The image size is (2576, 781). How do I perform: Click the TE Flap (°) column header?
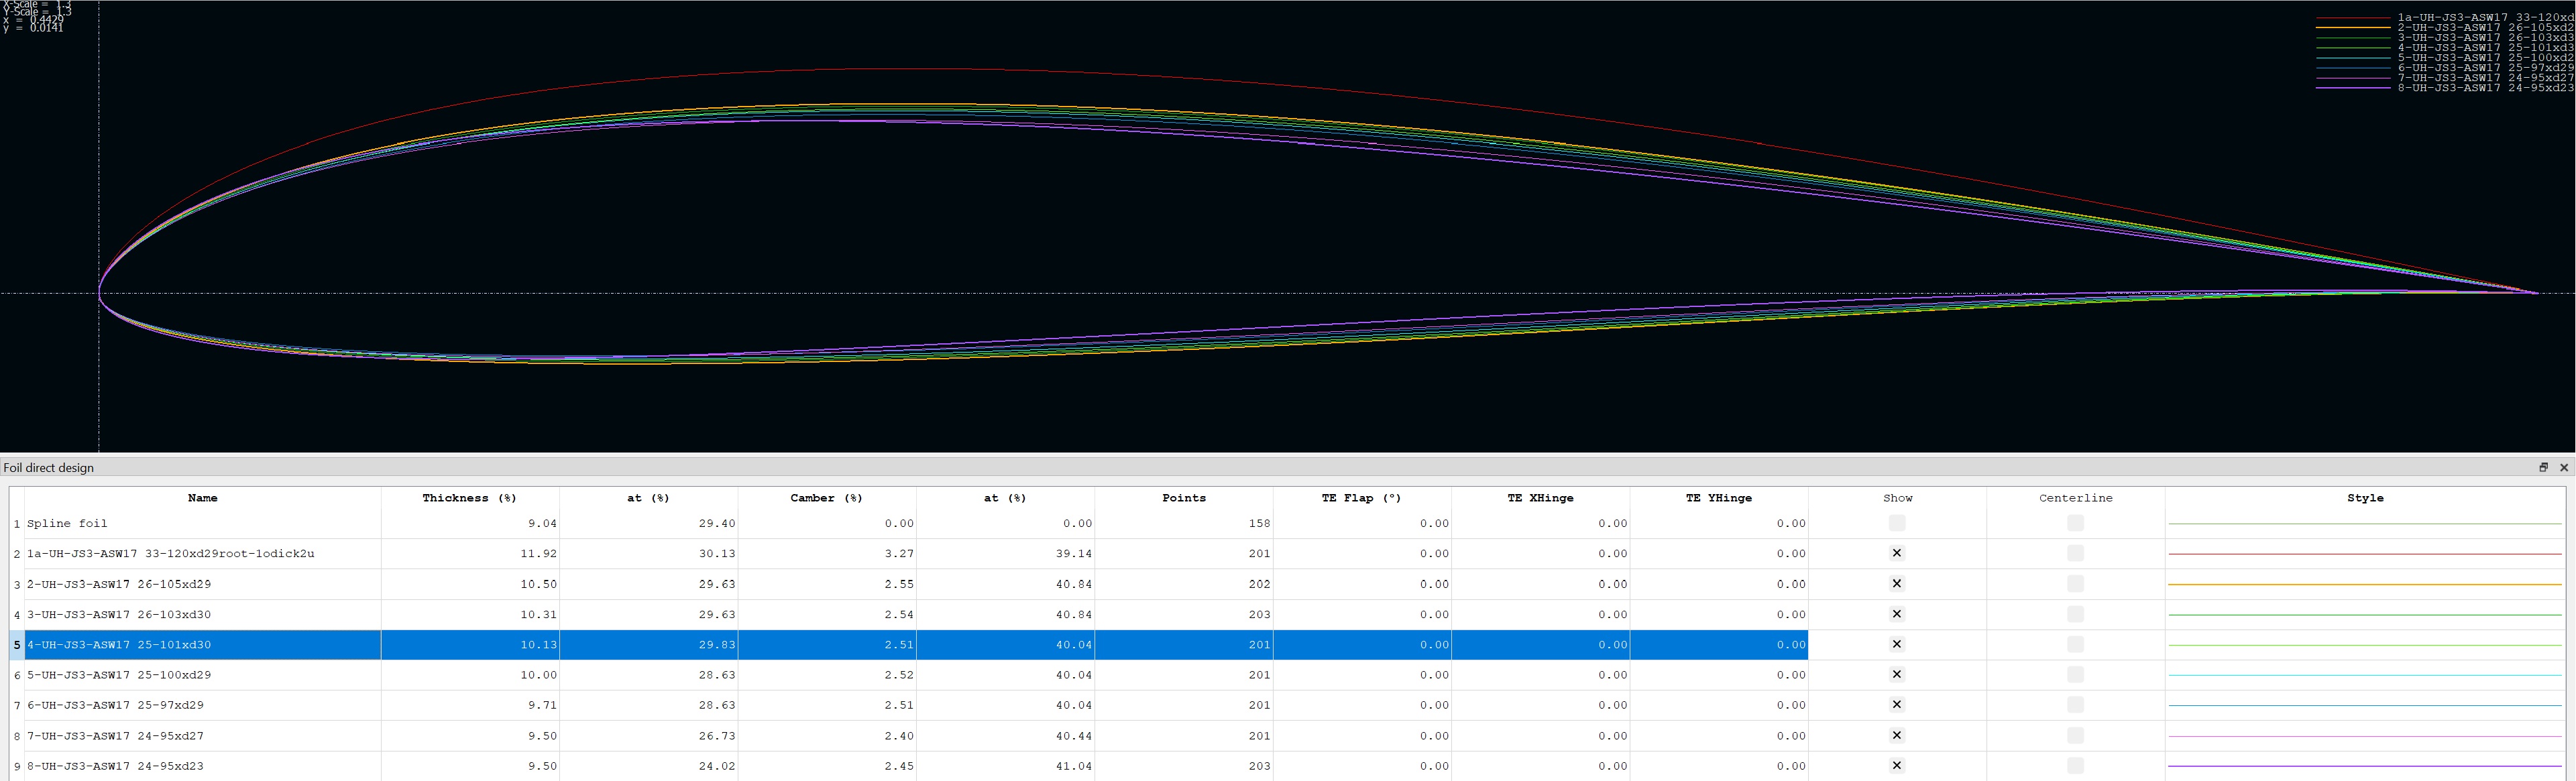(1361, 498)
